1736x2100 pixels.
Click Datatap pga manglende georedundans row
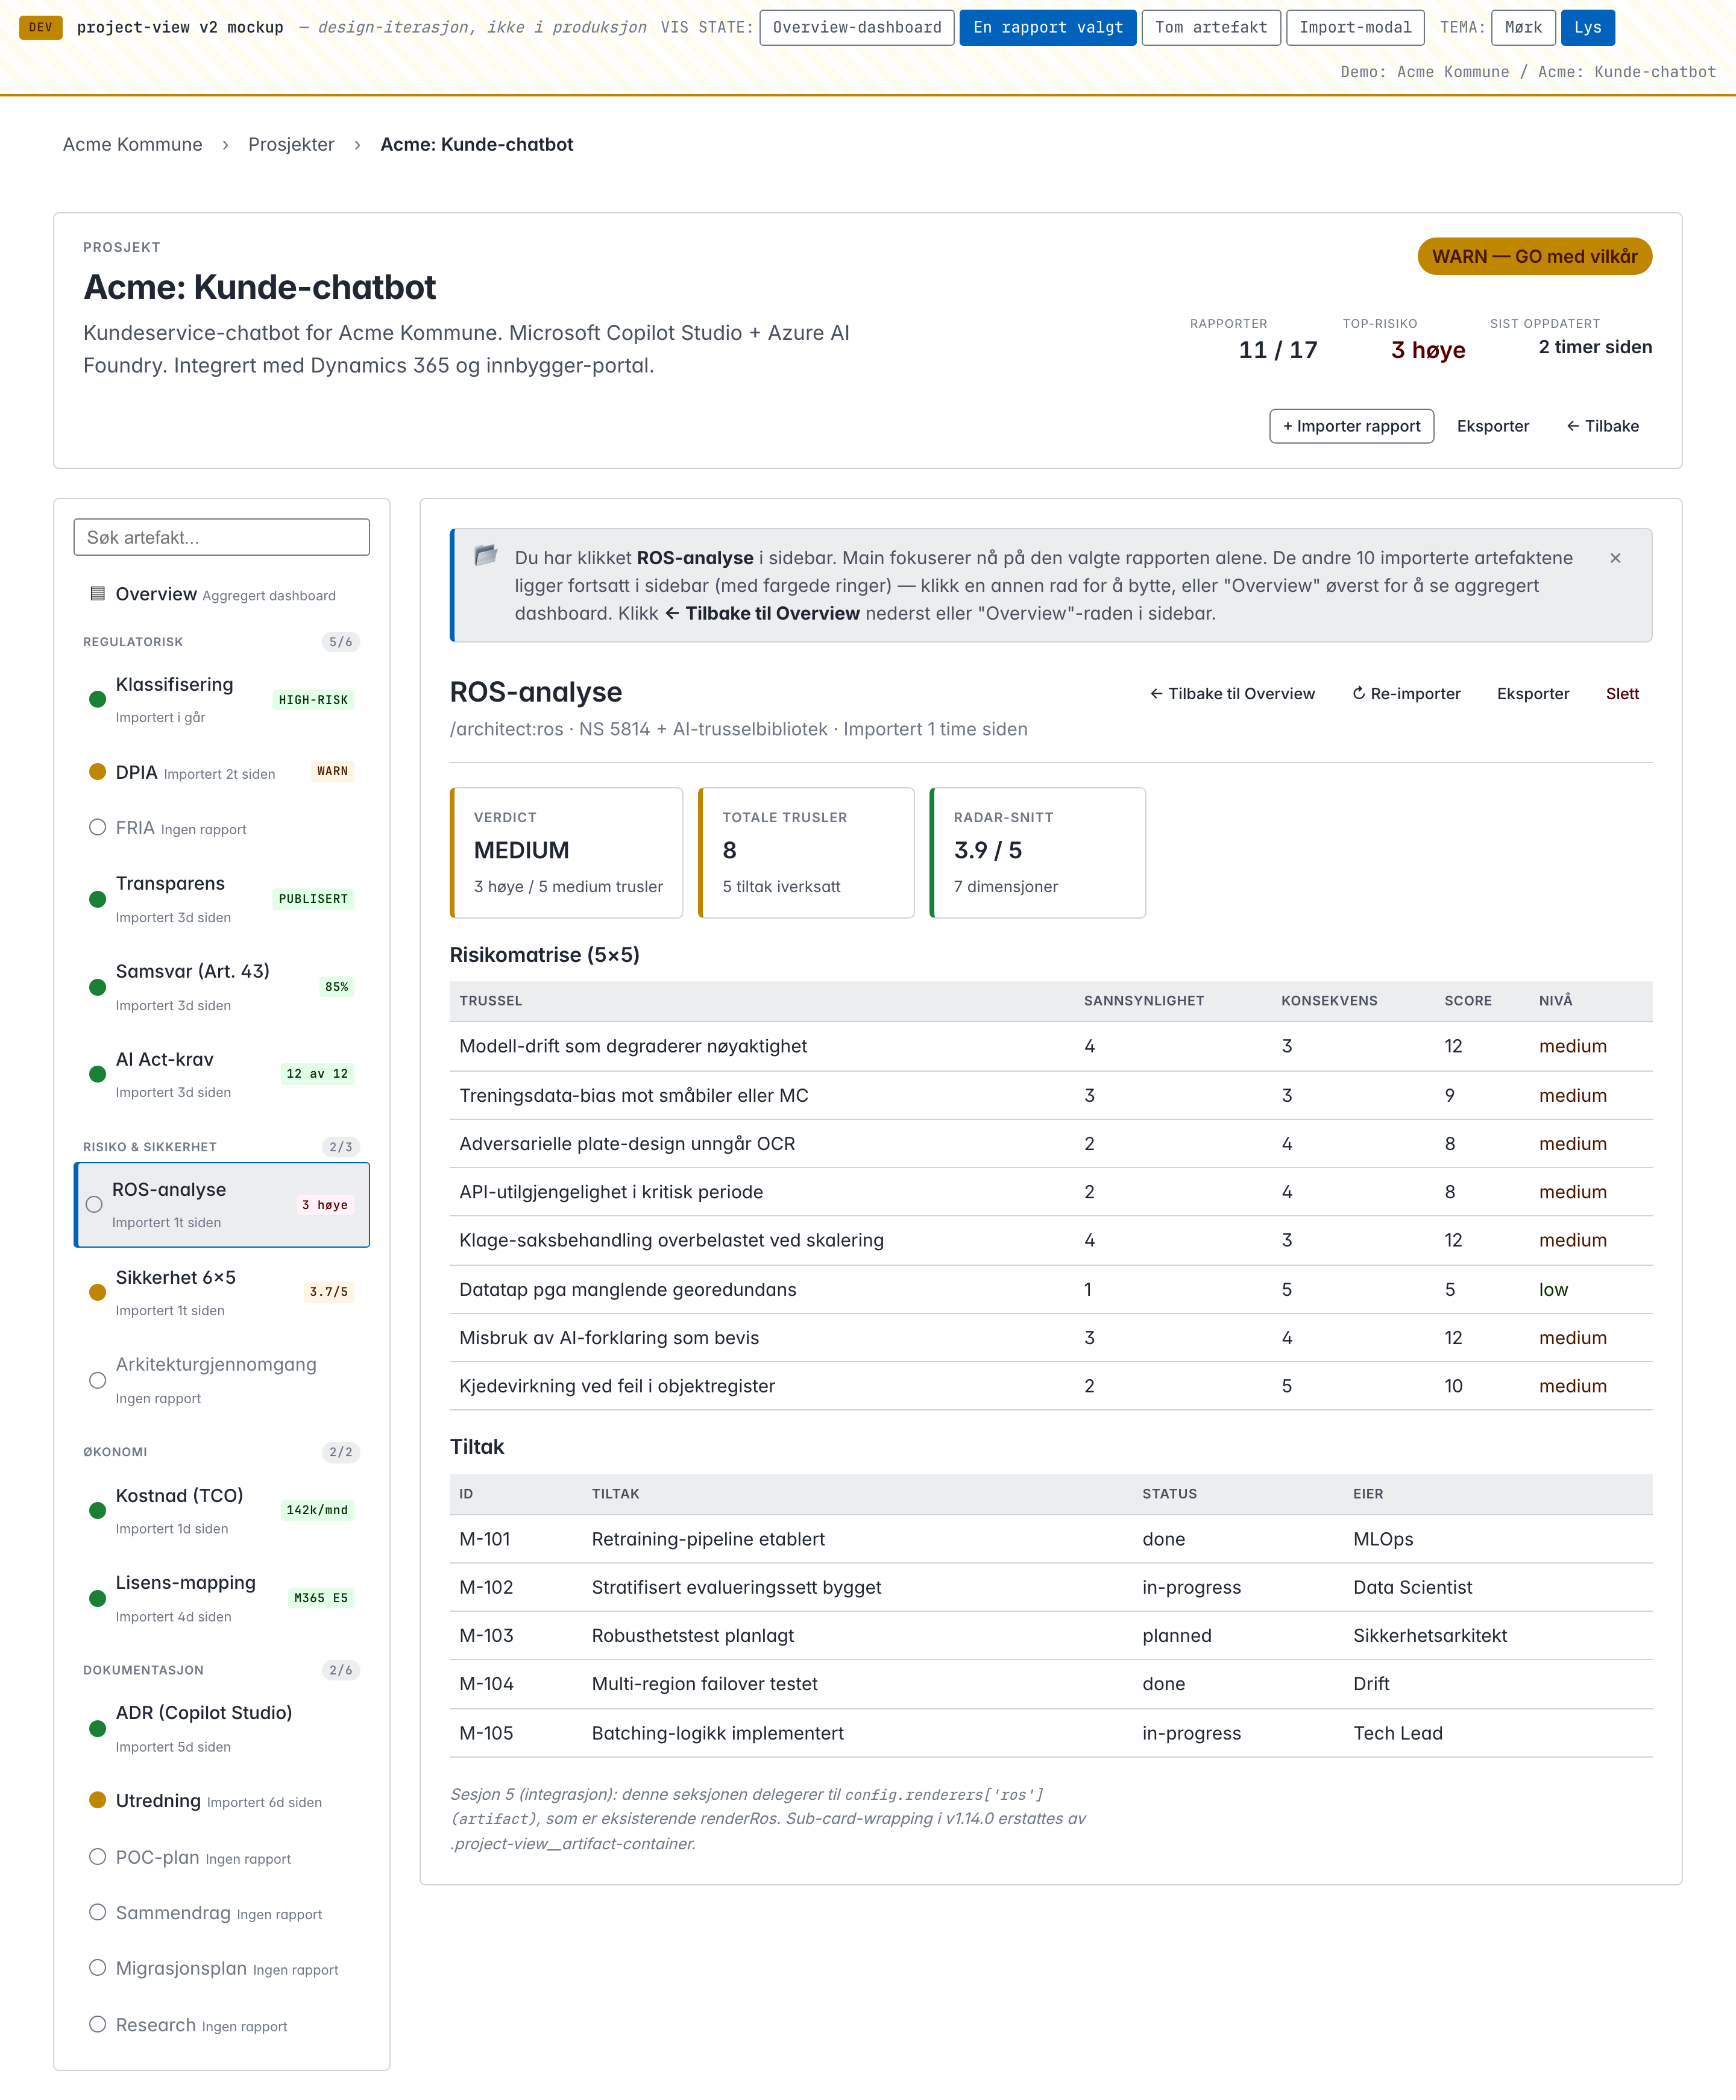[x=1051, y=1289]
